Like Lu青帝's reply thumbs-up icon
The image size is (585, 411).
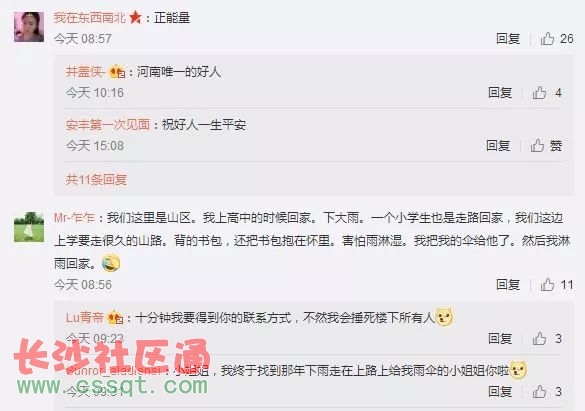click(539, 338)
